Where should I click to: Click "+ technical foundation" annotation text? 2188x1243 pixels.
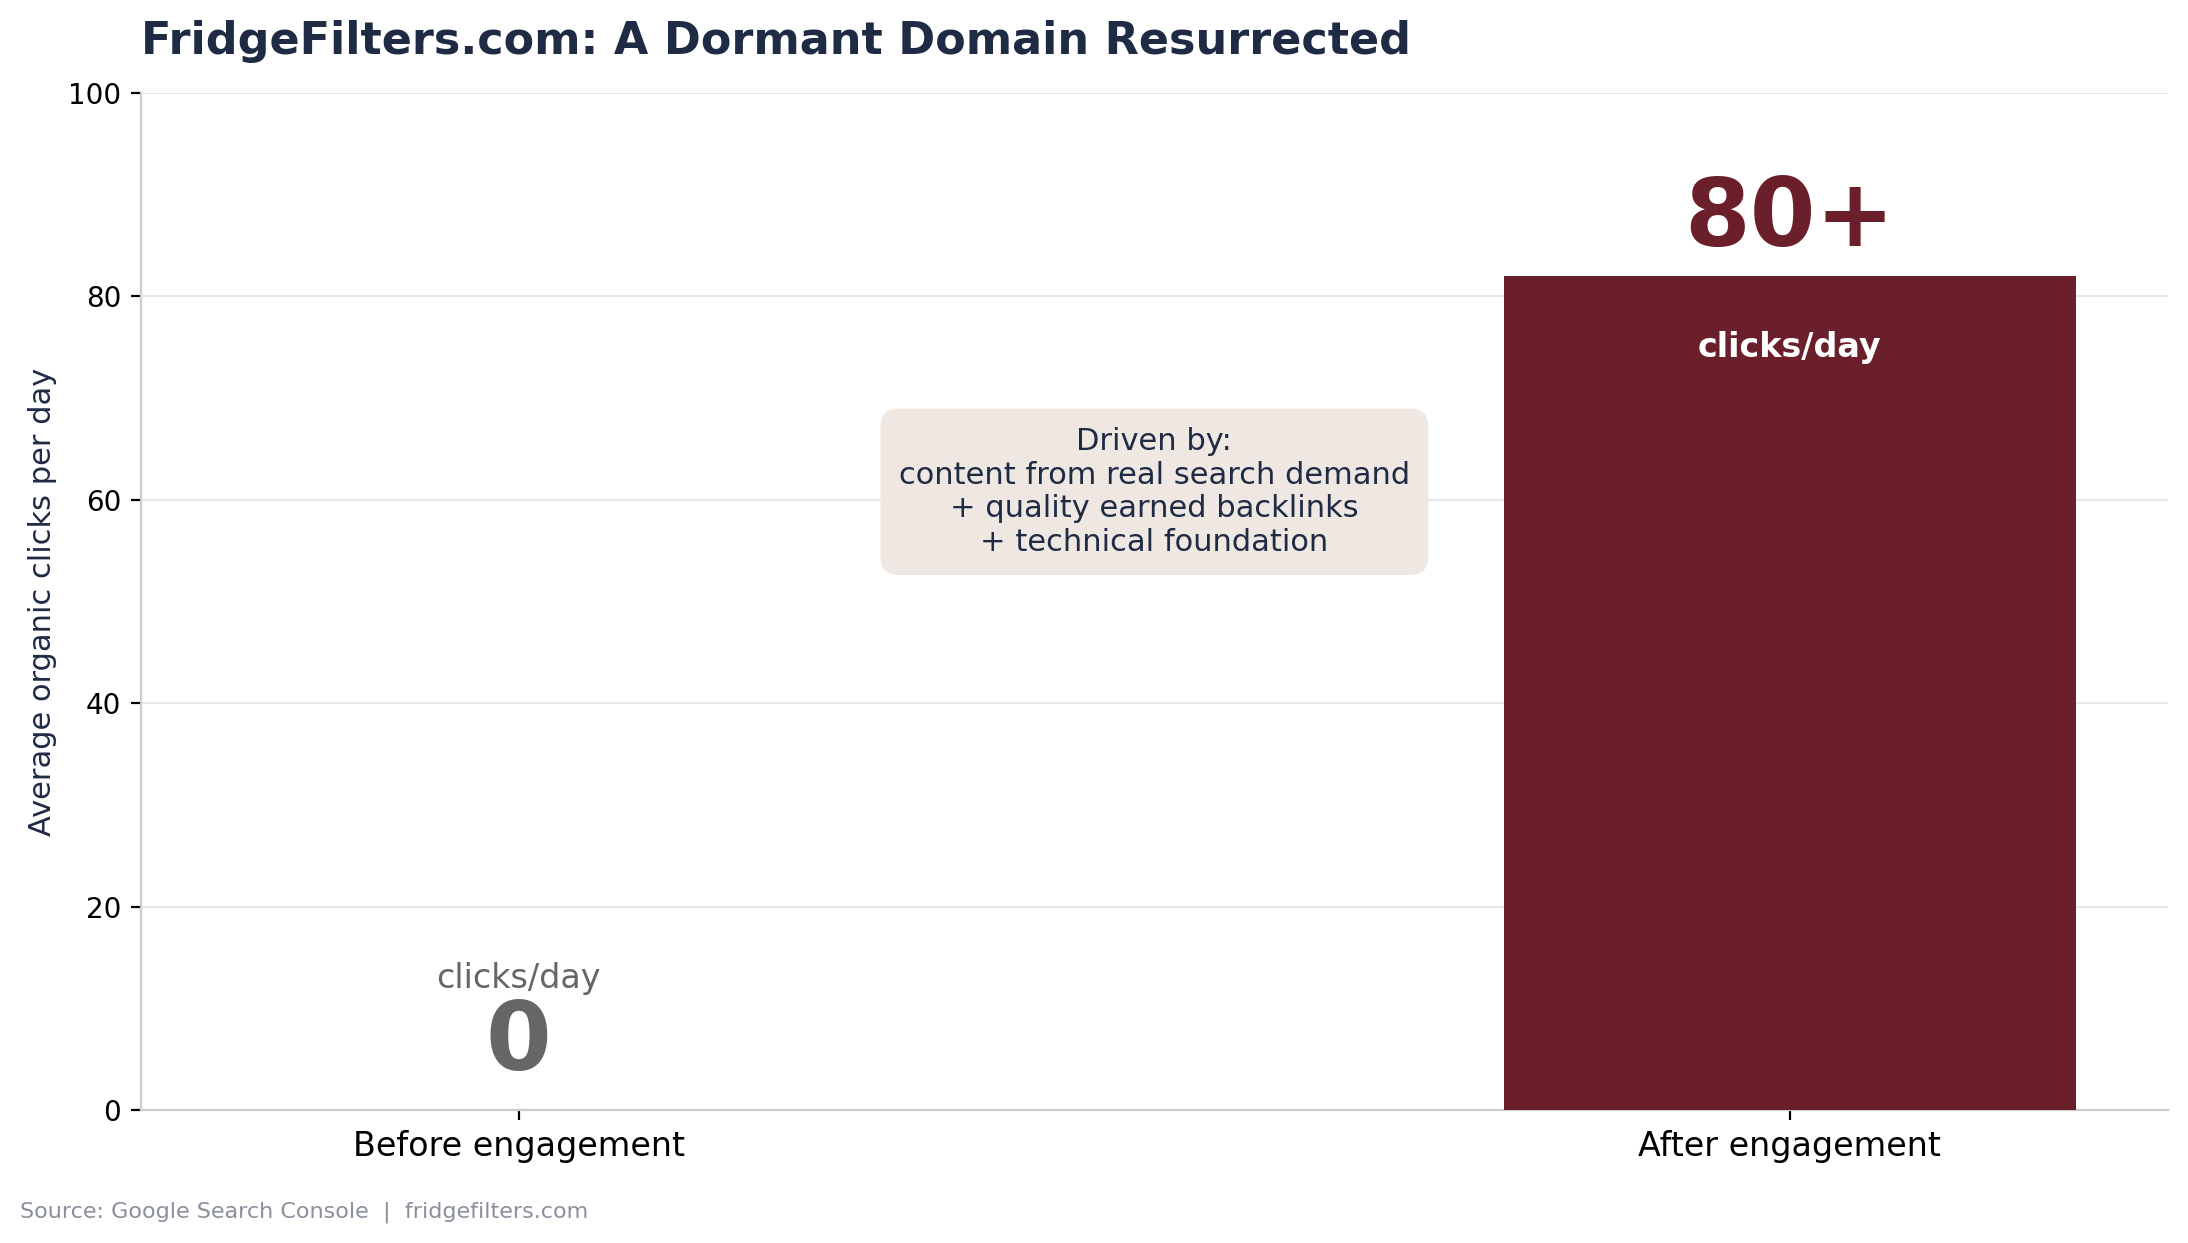click(1154, 541)
